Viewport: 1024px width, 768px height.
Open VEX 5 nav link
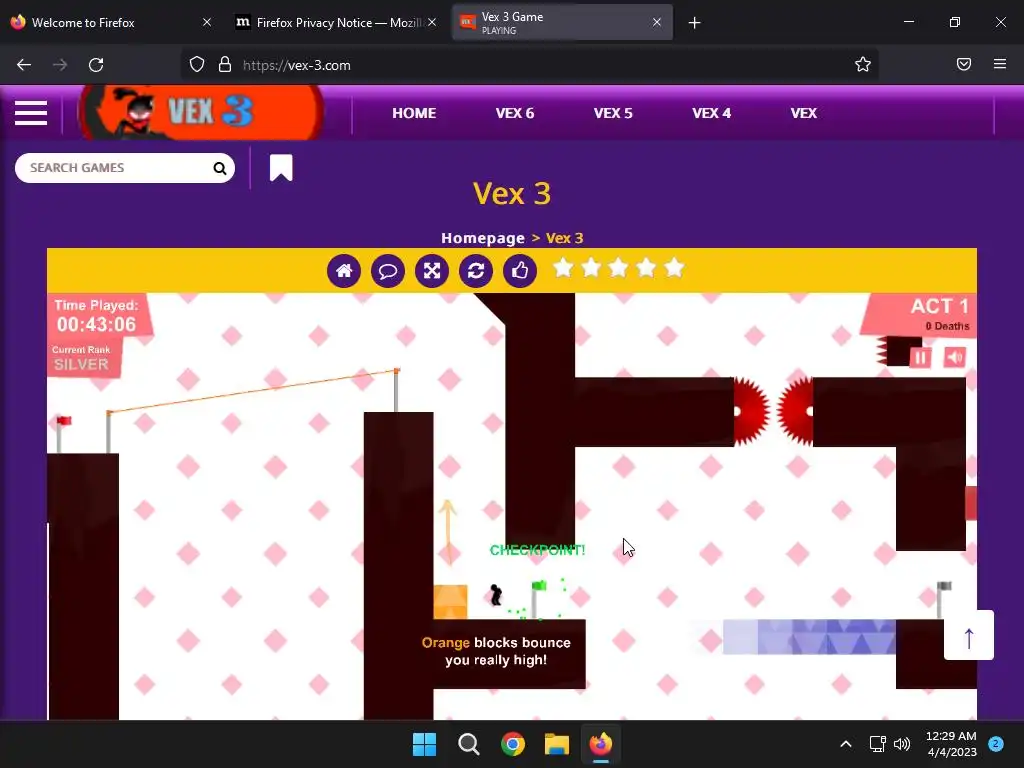tap(613, 113)
